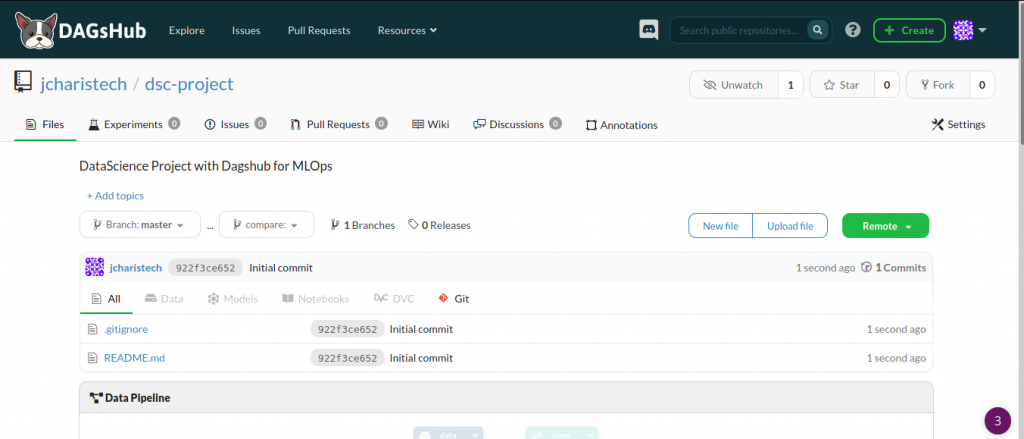This screenshot has height=439, width=1024.
Task: Click the watchers count 1
Action: pyautogui.click(x=790, y=85)
